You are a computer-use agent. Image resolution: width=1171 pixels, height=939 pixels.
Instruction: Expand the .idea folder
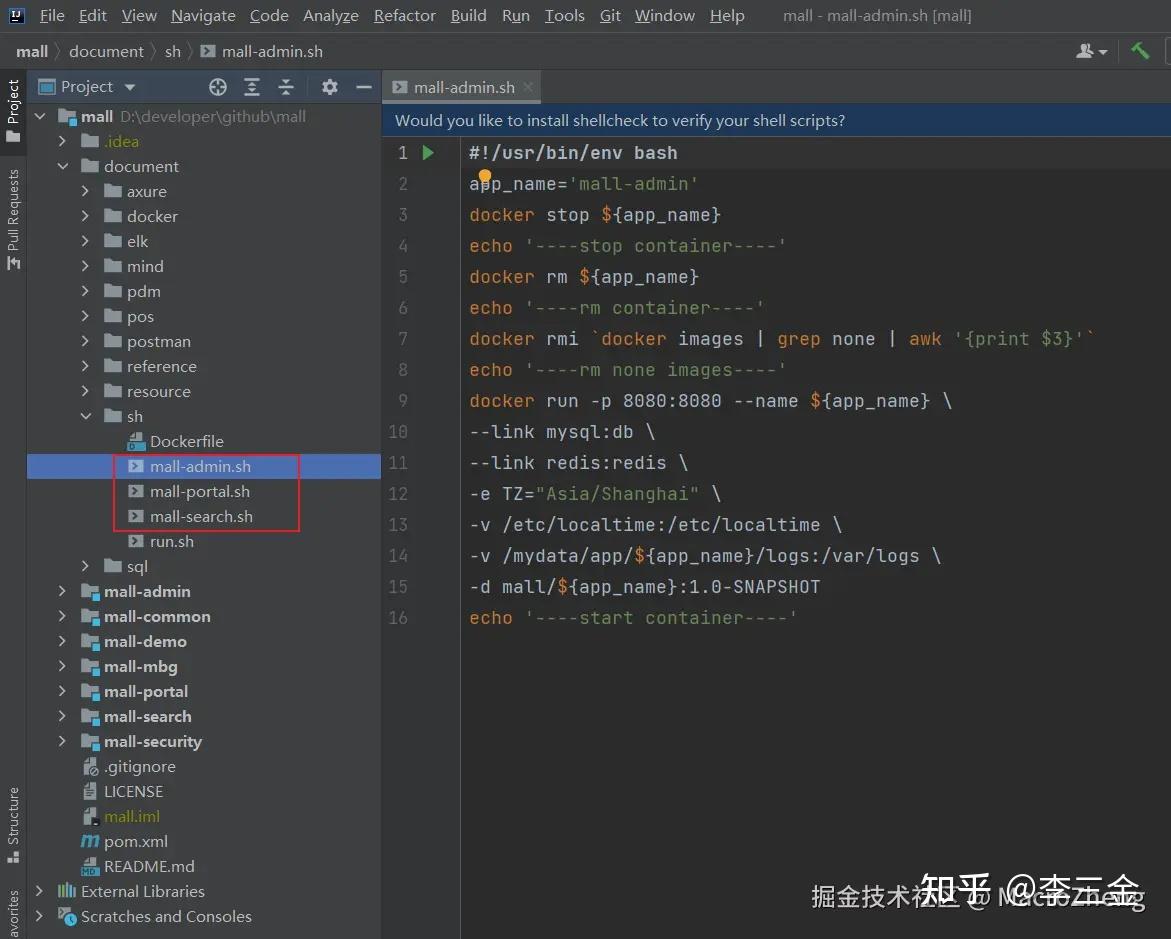(x=63, y=141)
